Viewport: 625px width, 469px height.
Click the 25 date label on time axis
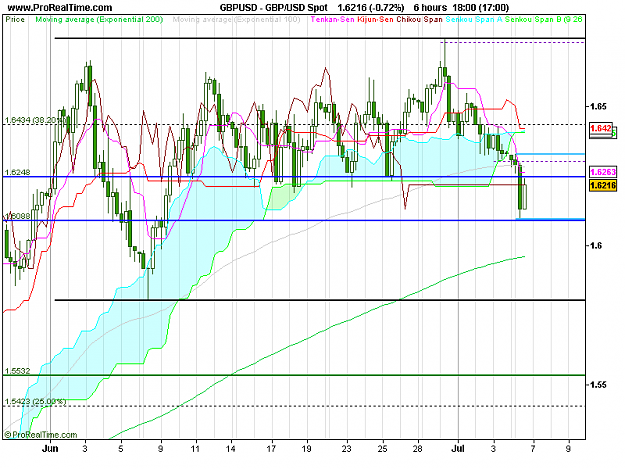[x=382, y=449]
